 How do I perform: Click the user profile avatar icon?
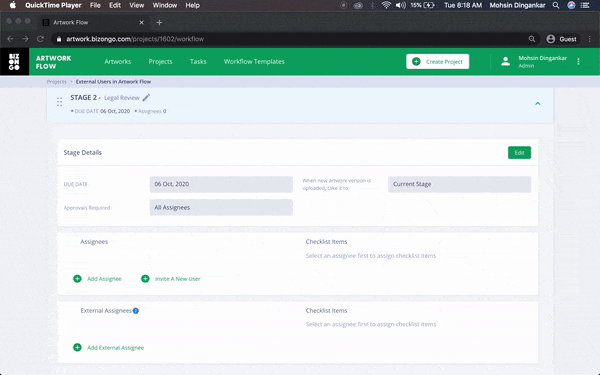pos(505,62)
